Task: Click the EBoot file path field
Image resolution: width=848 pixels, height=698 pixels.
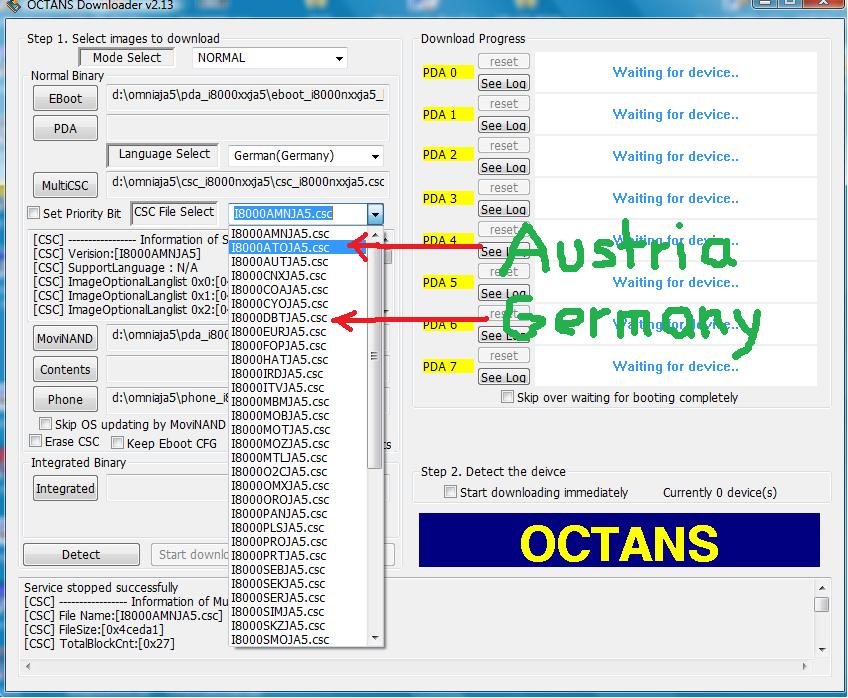Action: pos(248,97)
